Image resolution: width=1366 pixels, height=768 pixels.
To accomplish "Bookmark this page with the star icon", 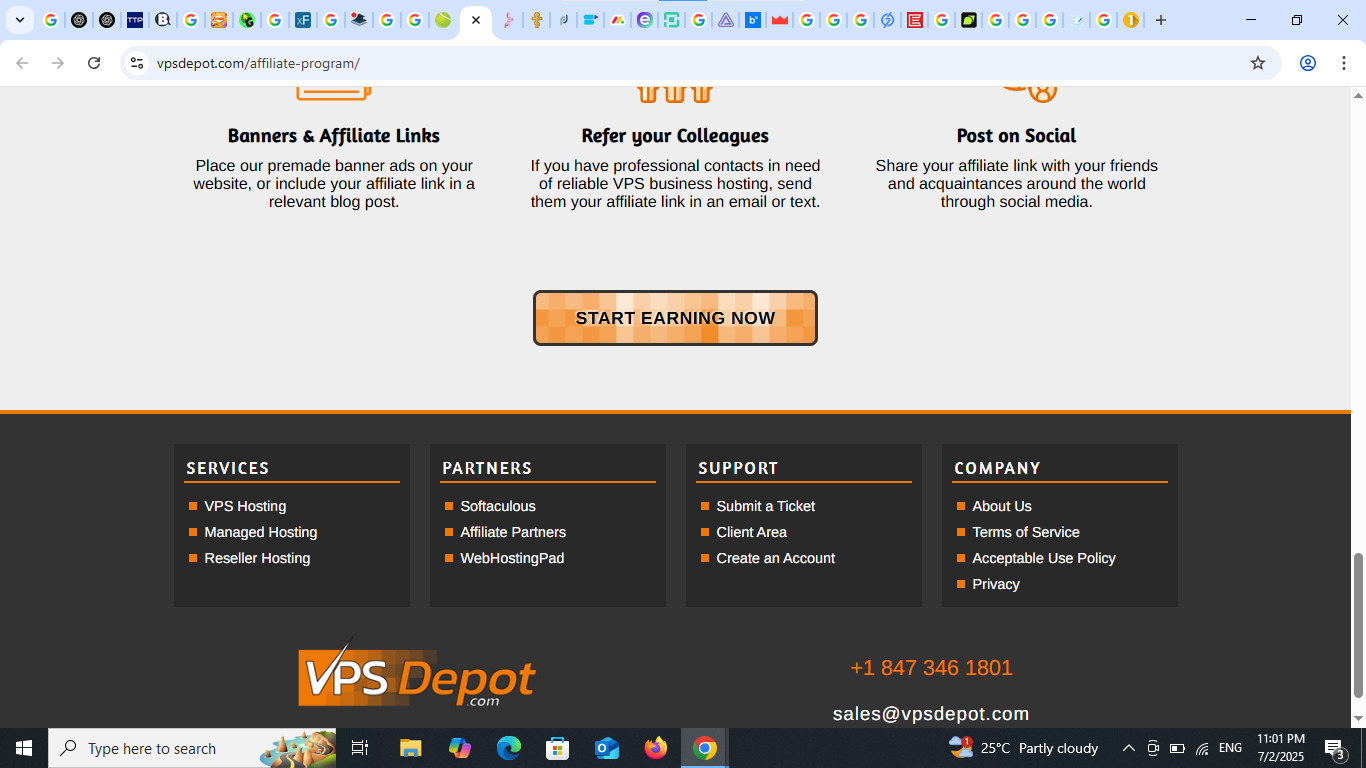I will [1258, 63].
